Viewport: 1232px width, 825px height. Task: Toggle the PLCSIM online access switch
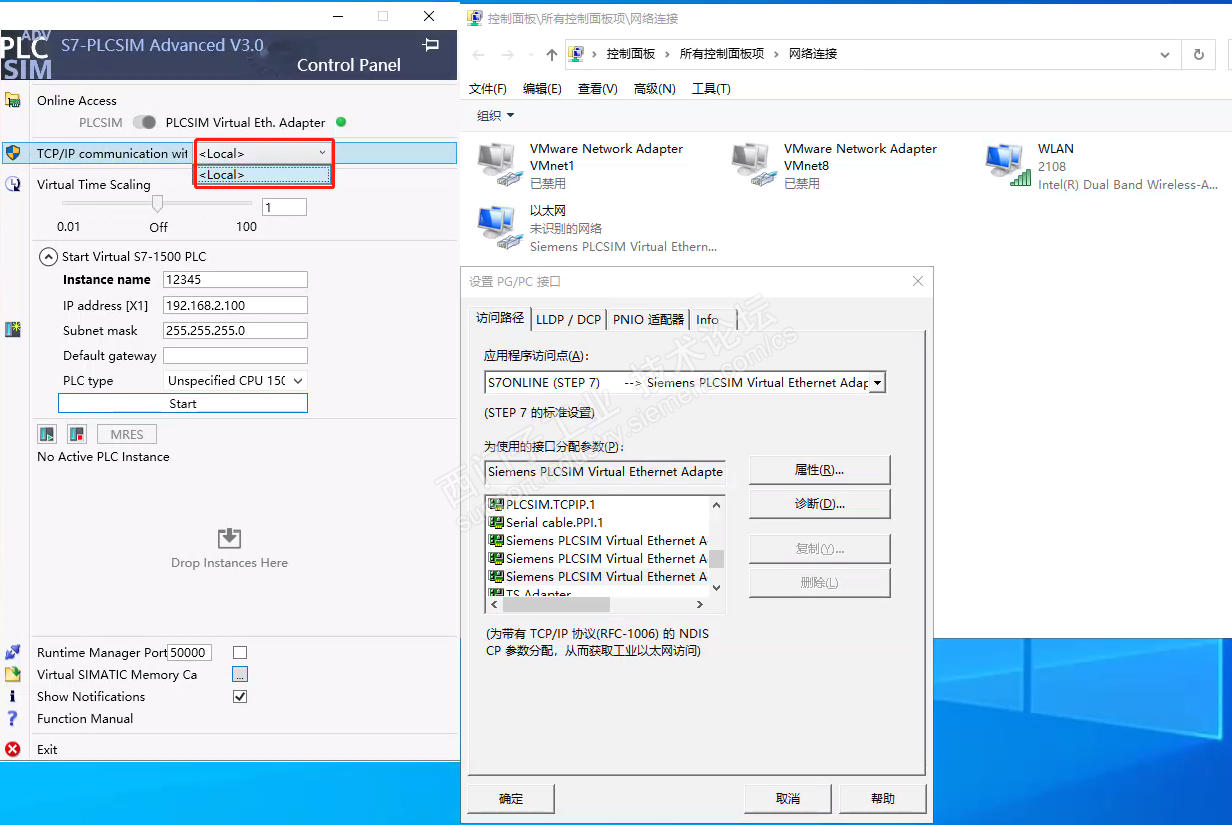point(145,122)
